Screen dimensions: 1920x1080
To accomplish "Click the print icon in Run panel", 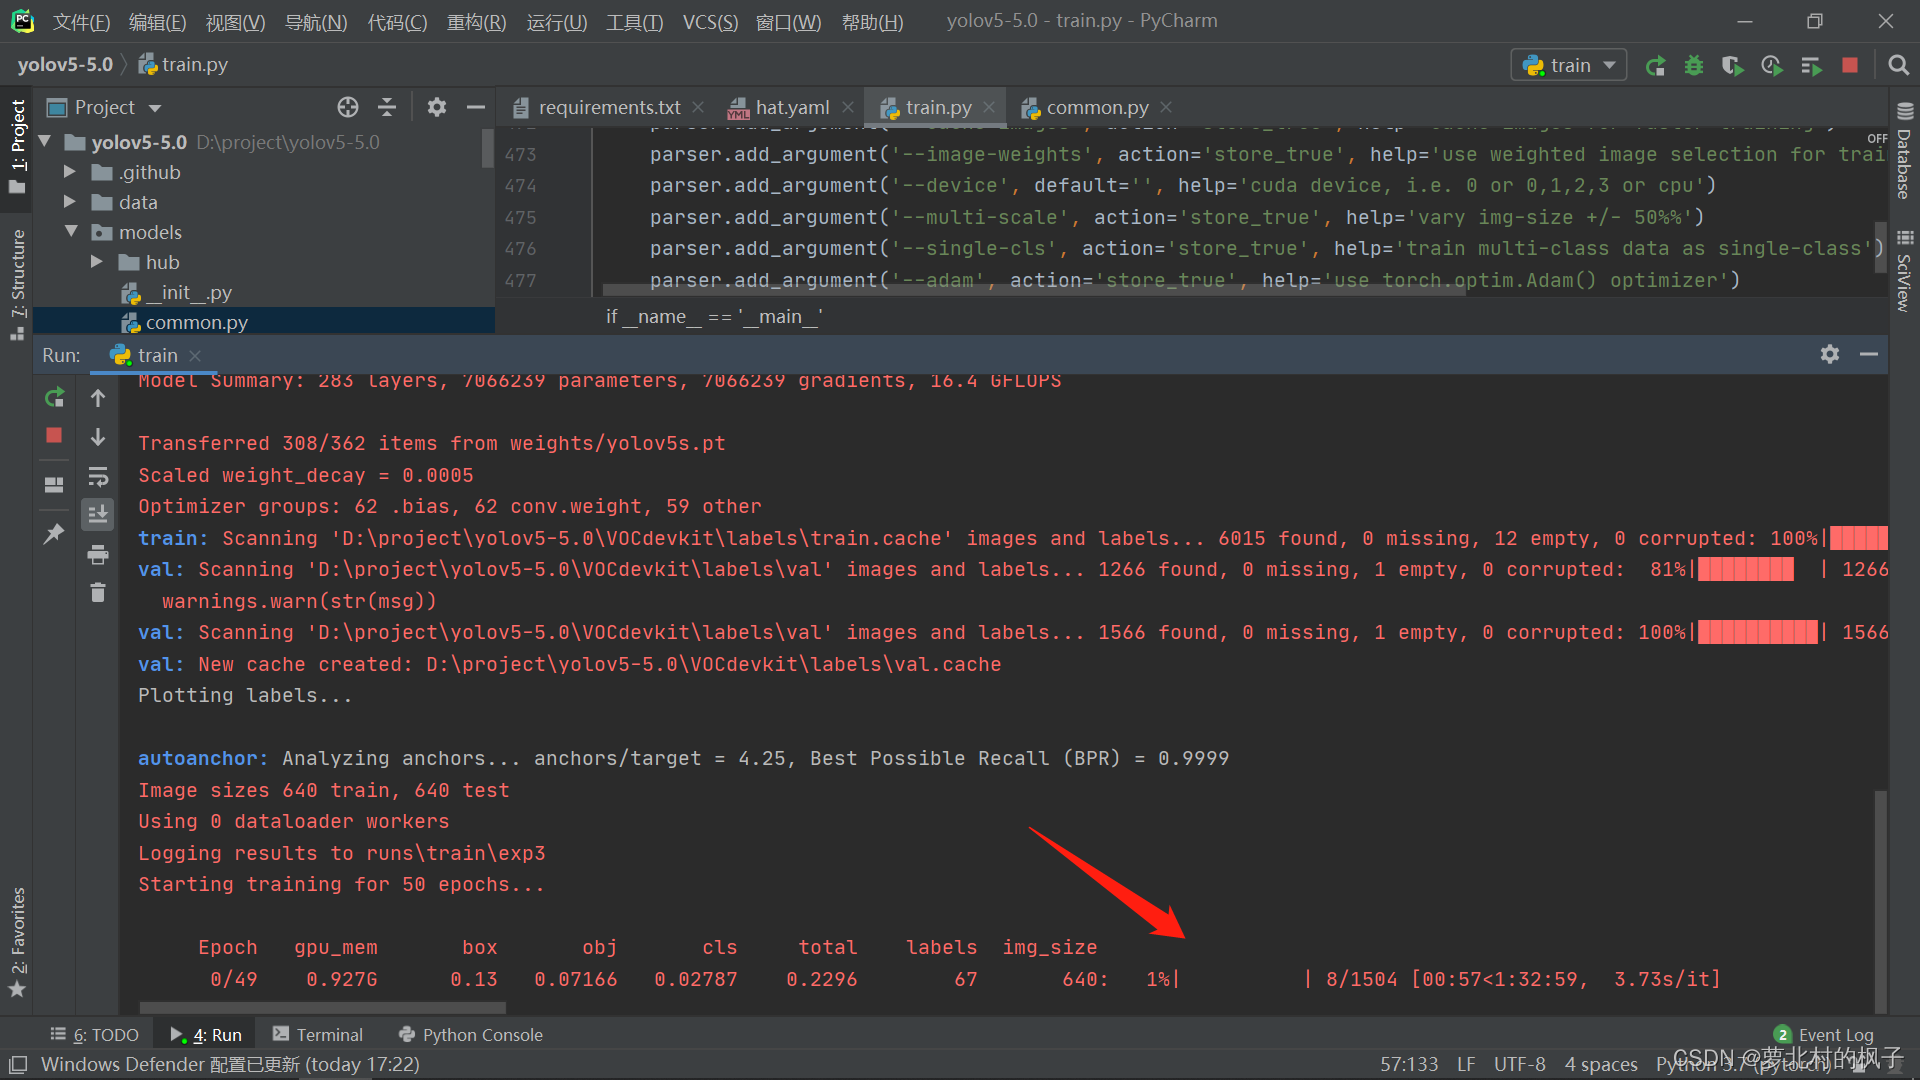I will [x=98, y=554].
